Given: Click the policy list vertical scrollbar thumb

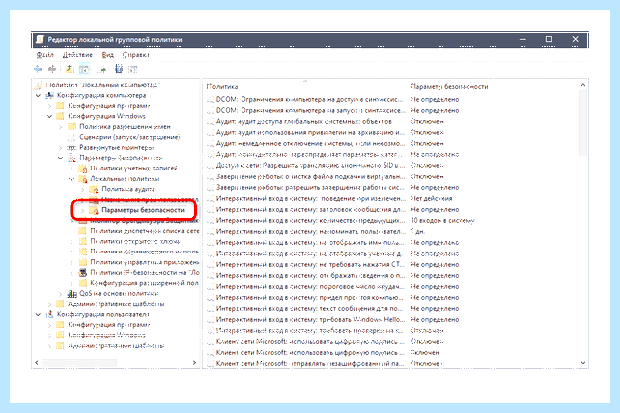Looking at the screenshot, I should [582, 123].
